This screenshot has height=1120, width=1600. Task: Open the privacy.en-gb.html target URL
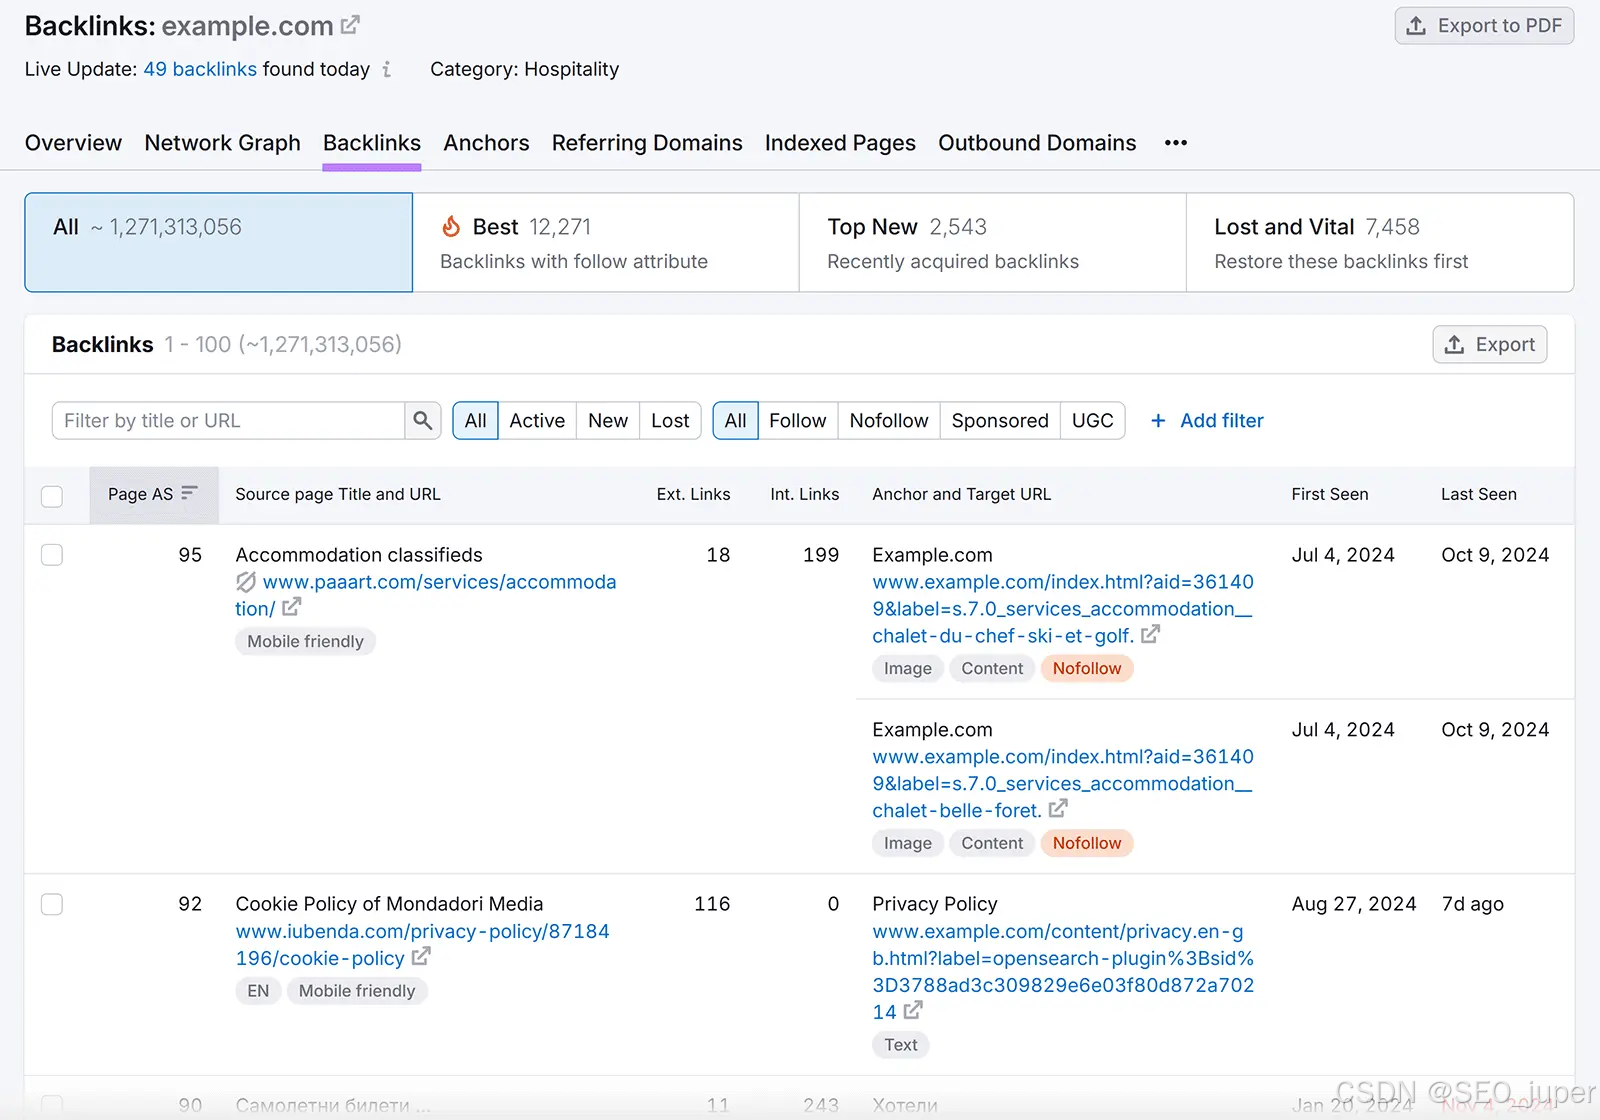1062,972
